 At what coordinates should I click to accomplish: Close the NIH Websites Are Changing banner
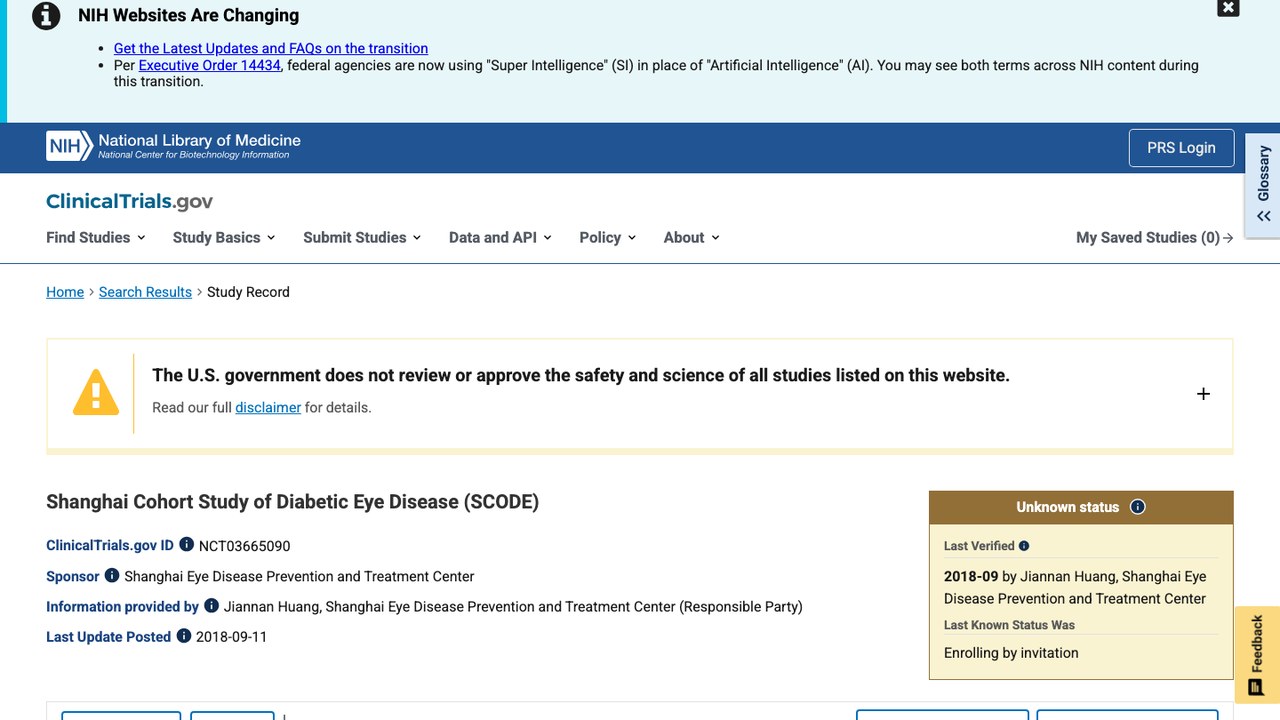click(1228, 8)
